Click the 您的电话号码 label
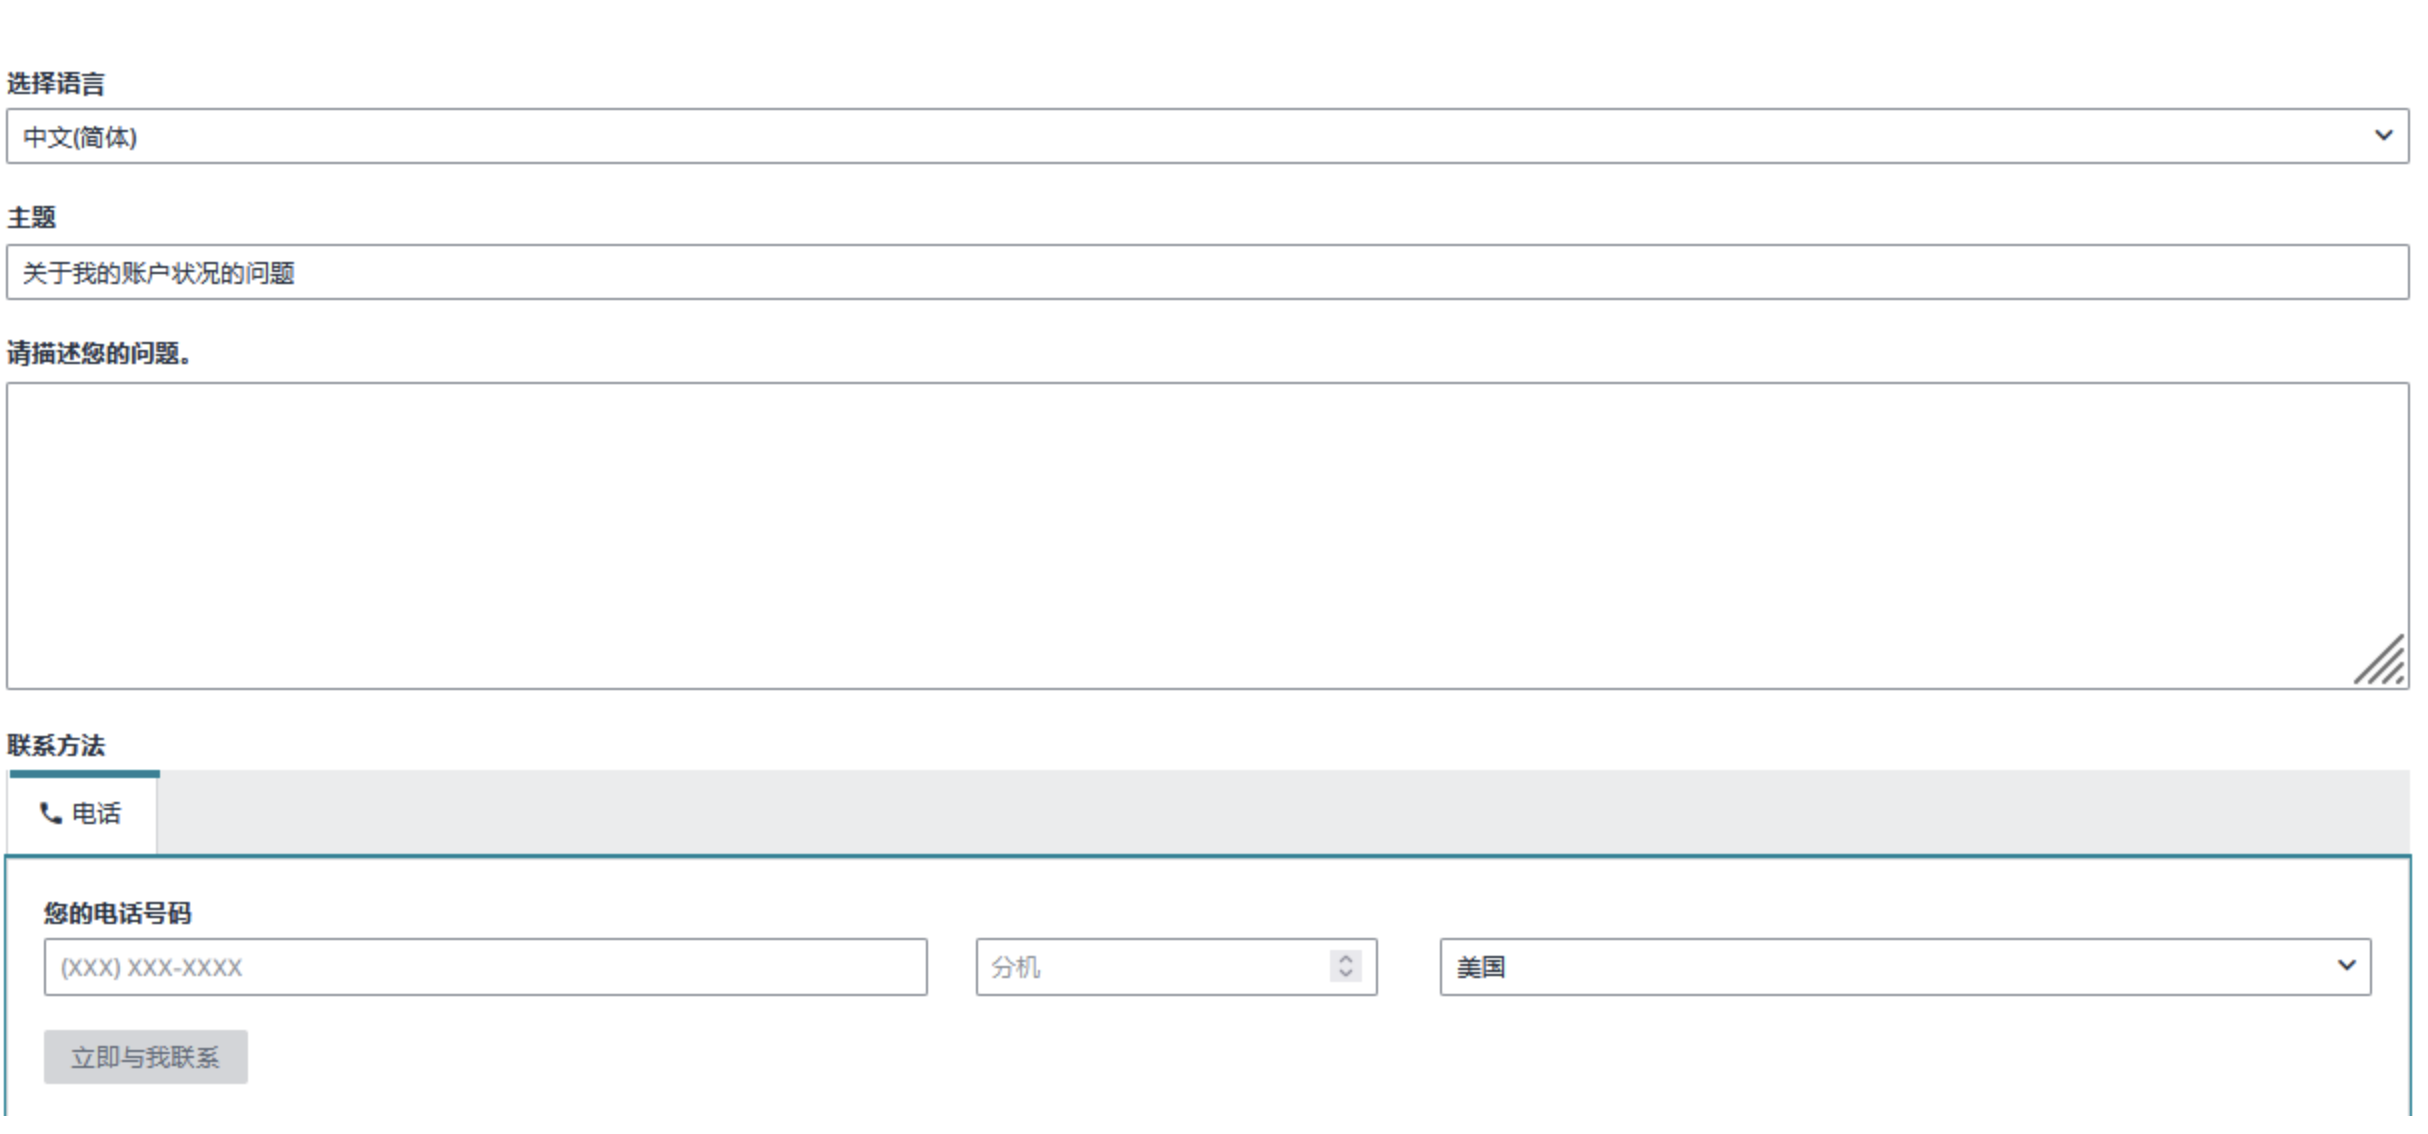This screenshot has width=2428, height=1134. tap(117, 913)
